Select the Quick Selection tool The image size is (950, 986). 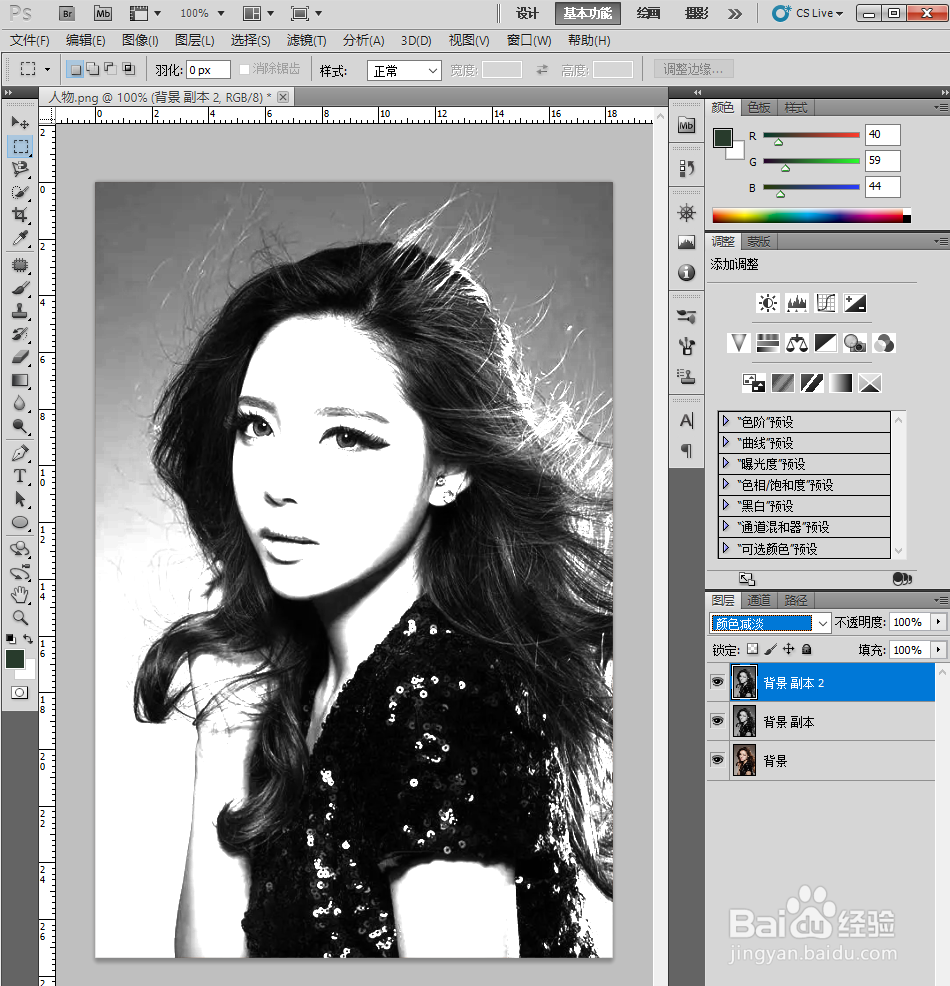click(x=20, y=192)
